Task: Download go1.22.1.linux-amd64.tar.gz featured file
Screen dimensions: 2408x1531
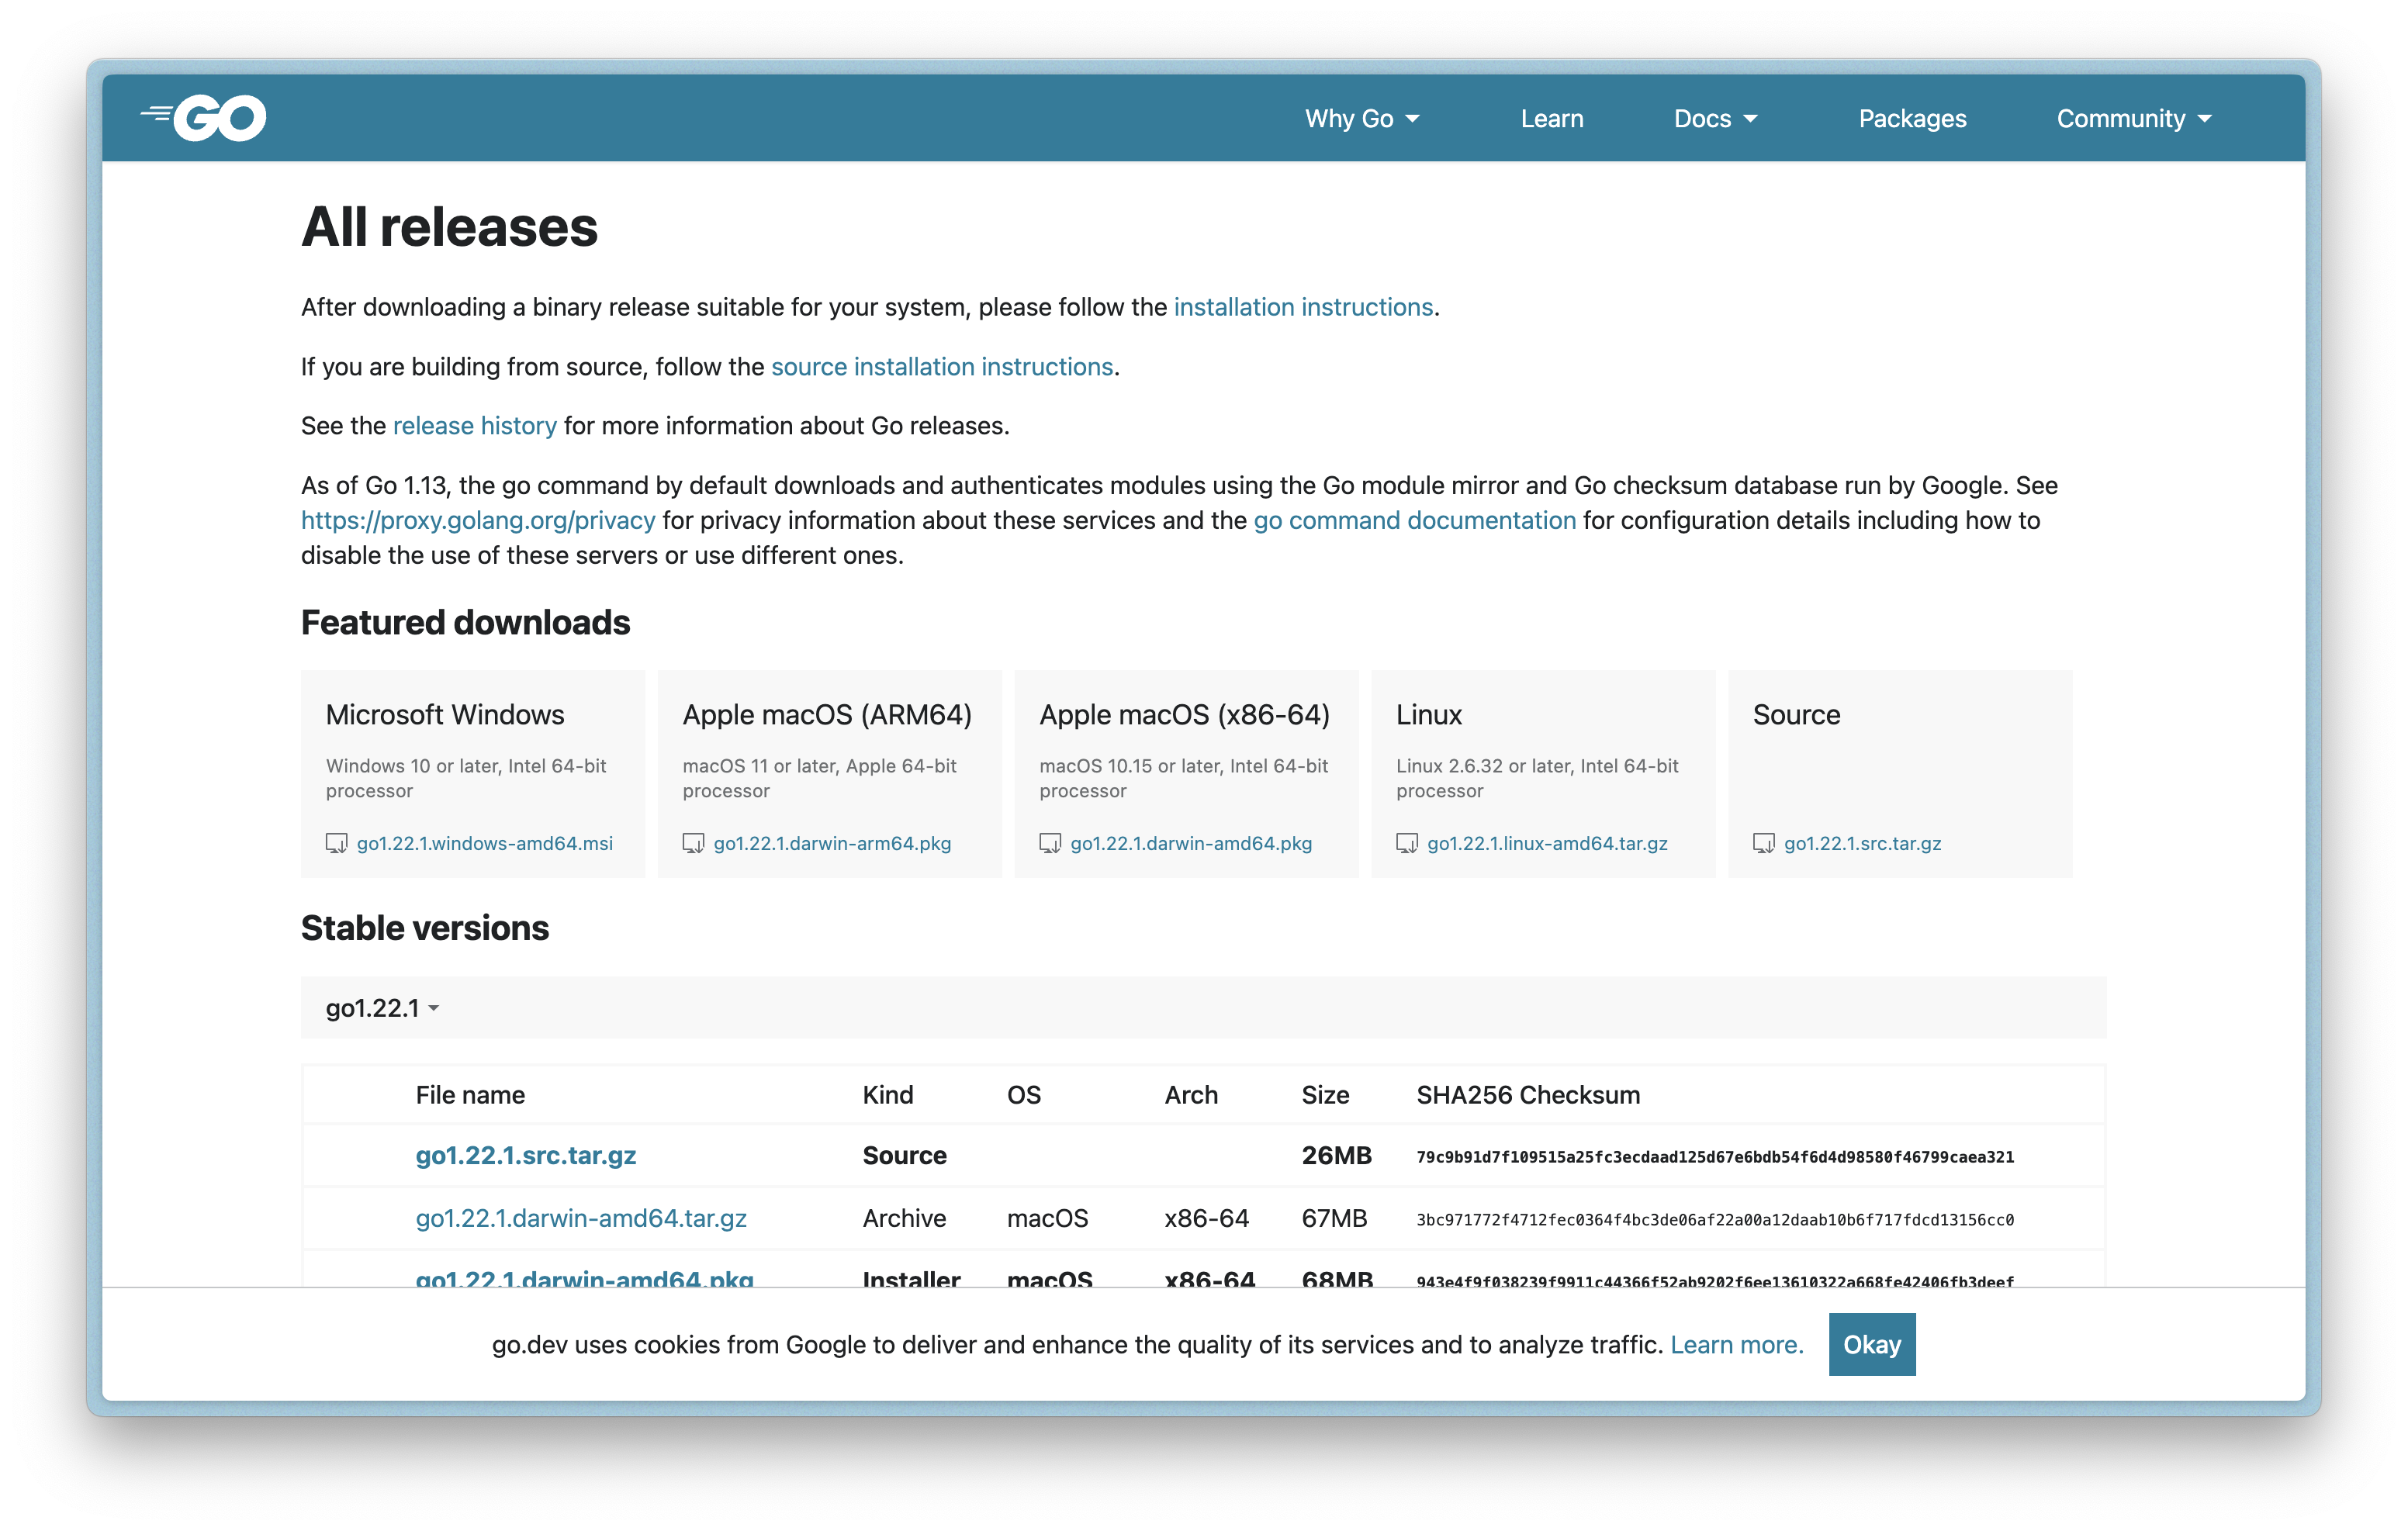Action: coord(1547,843)
